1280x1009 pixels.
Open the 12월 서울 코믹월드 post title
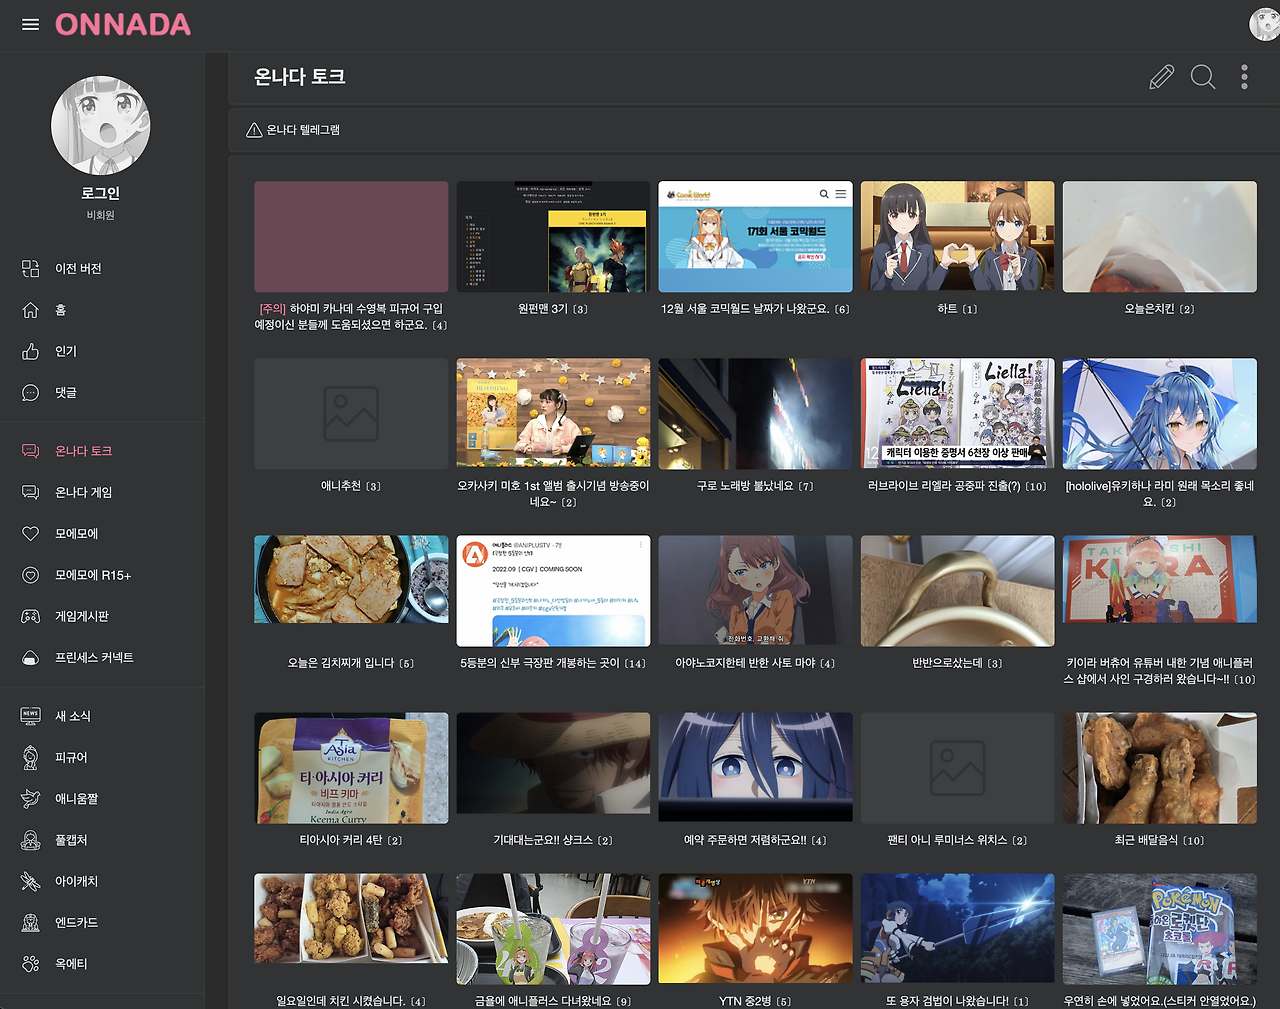tap(755, 309)
